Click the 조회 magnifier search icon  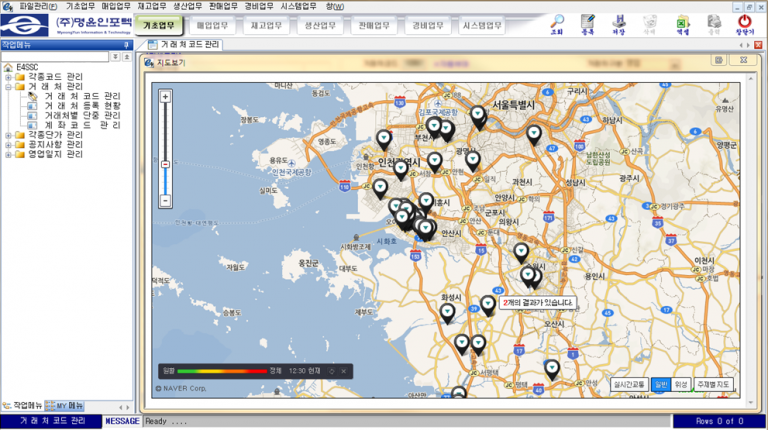[x=557, y=24]
